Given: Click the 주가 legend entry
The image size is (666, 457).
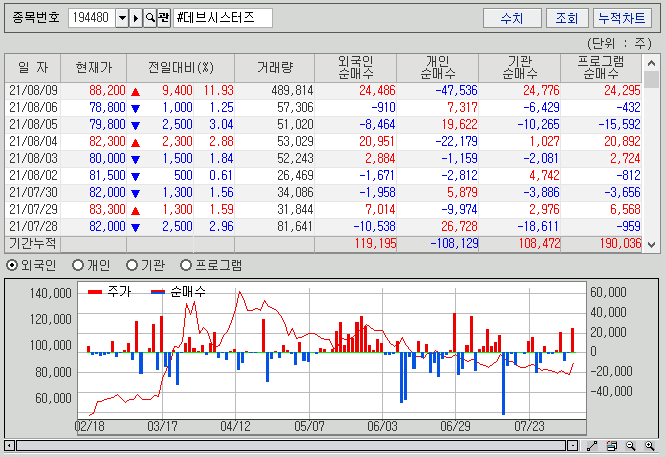Looking at the screenshot, I should (x=109, y=292).
